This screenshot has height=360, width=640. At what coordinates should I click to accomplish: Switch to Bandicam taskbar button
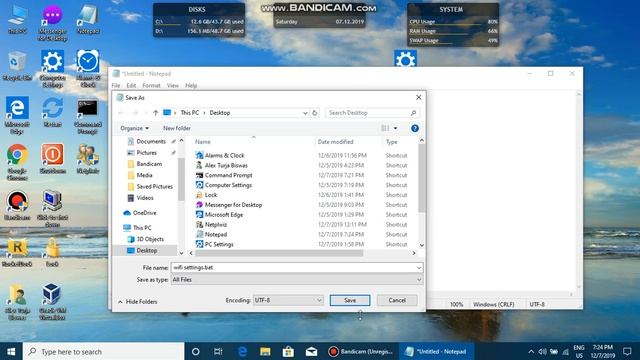pos(361,351)
